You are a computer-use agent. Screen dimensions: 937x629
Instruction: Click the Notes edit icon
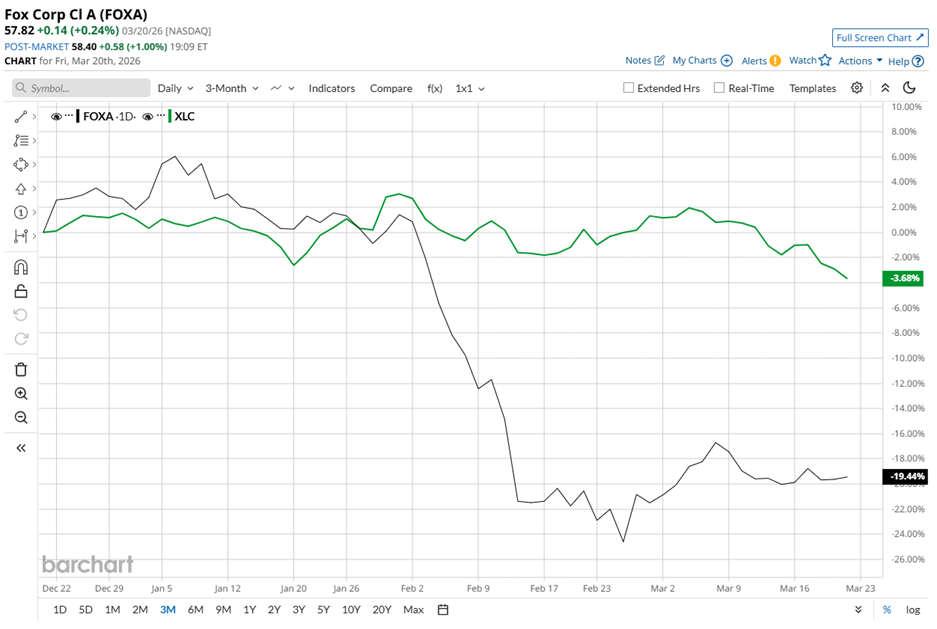coord(660,60)
